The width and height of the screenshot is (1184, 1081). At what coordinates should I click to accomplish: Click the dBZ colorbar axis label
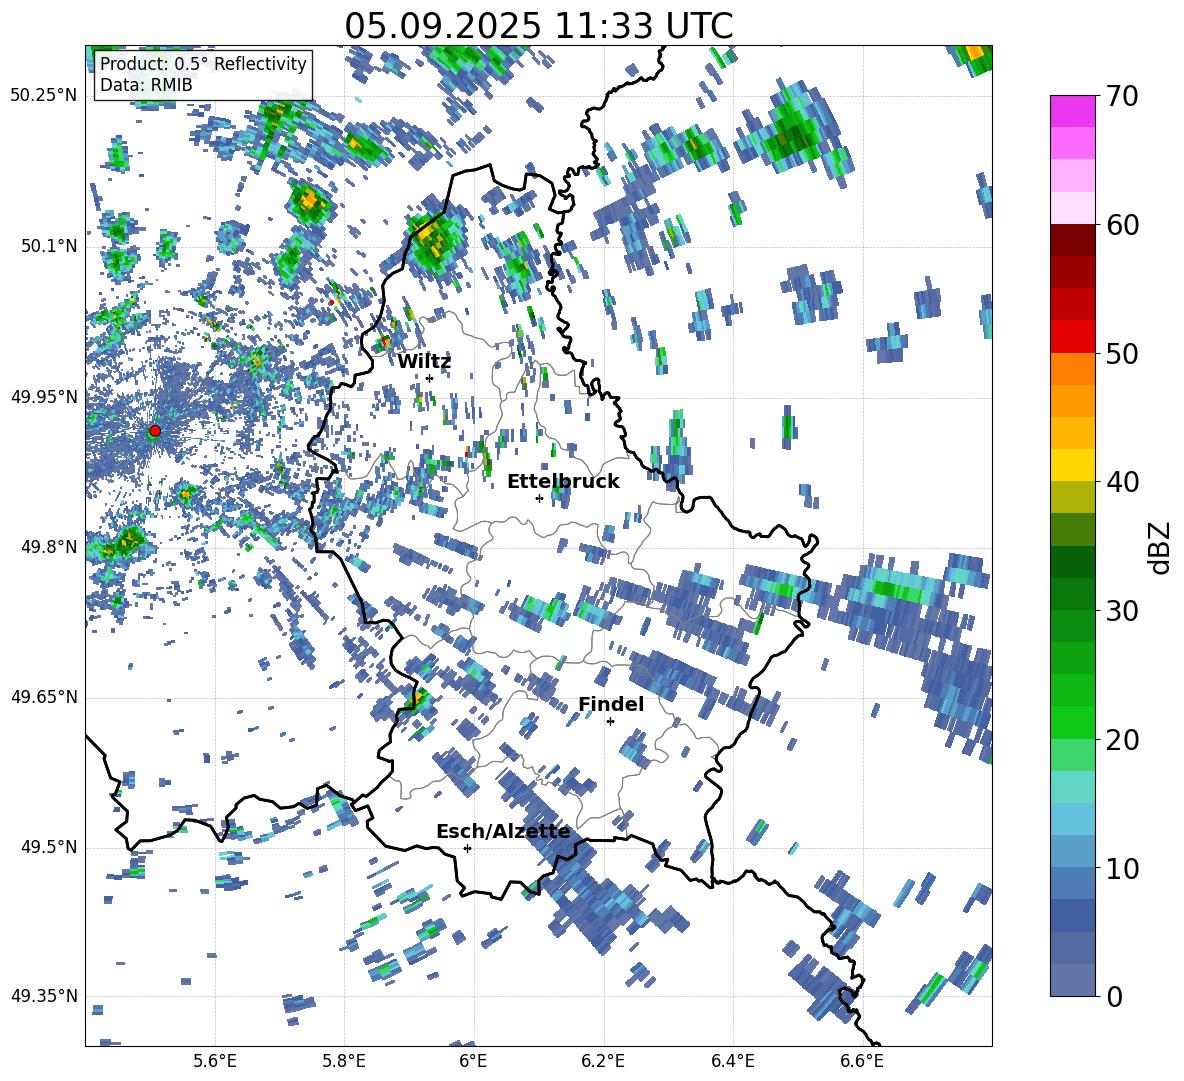coord(1158,547)
